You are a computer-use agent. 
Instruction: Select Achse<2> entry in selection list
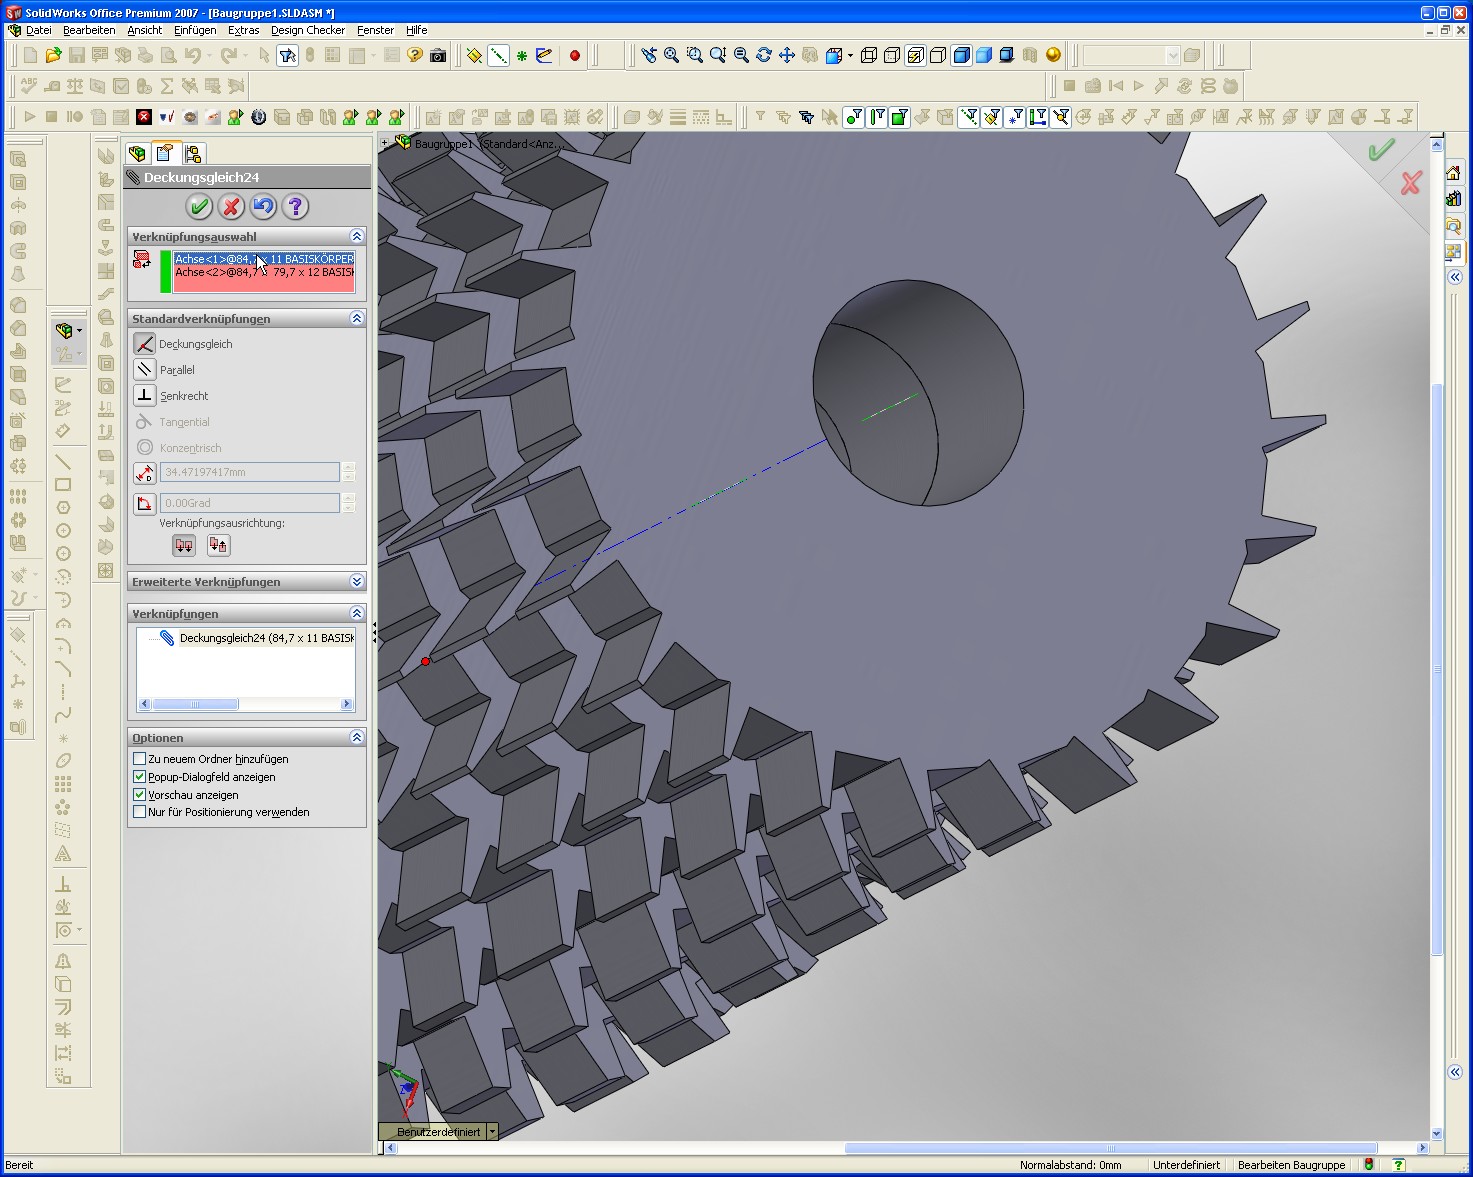(x=264, y=273)
